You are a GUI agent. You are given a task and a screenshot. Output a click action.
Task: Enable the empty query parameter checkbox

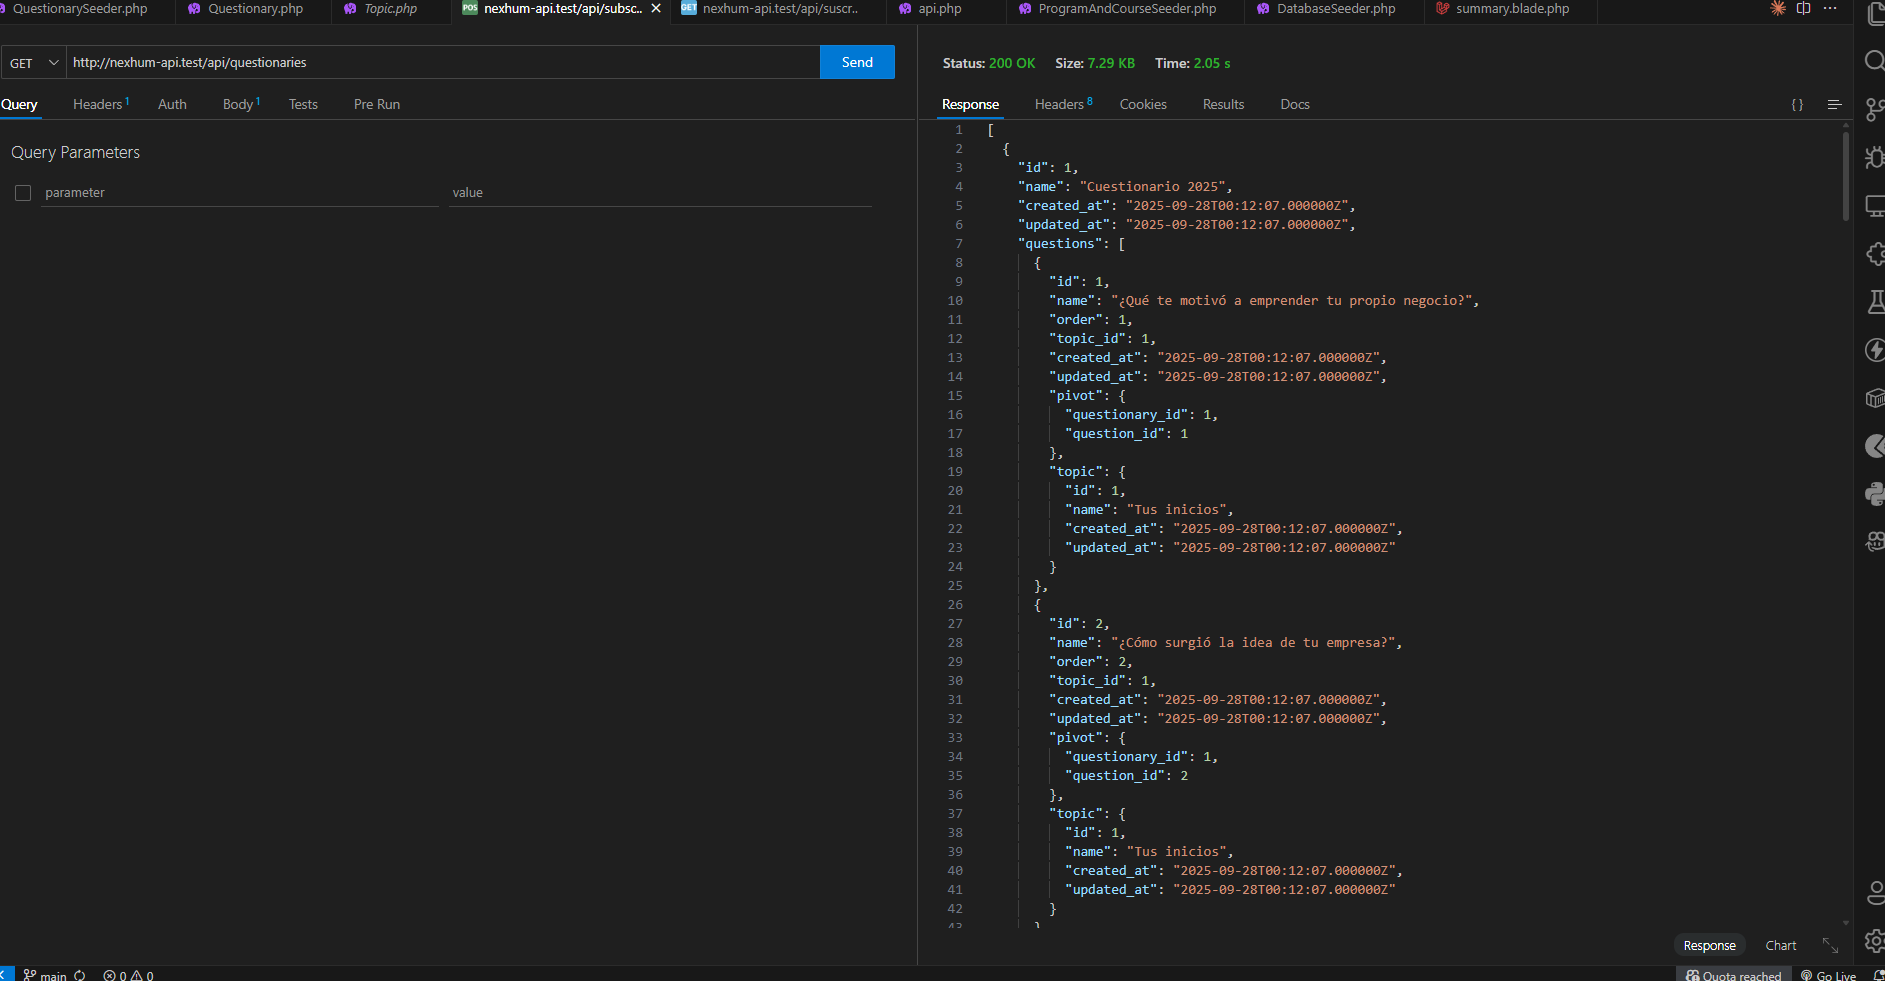coord(23,193)
